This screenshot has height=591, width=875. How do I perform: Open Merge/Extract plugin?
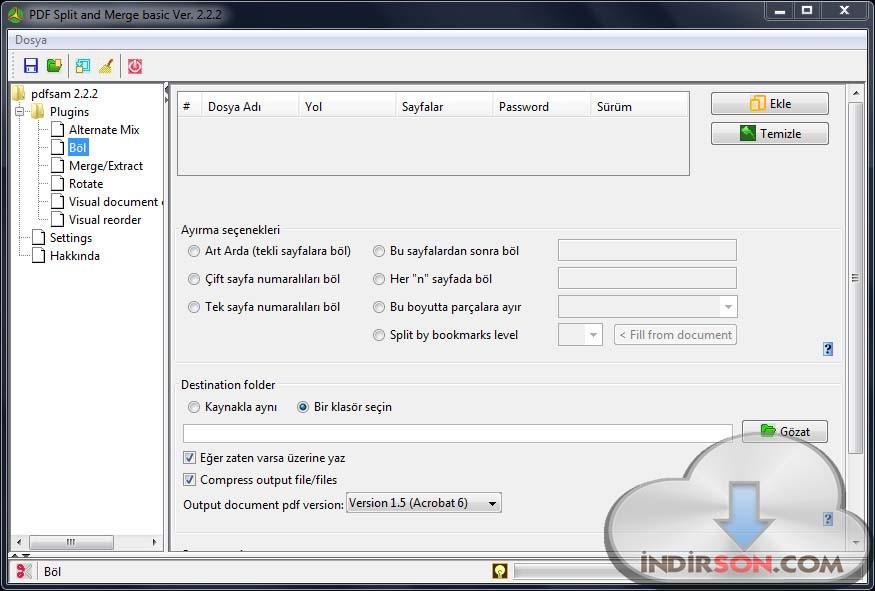tap(106, 166)
